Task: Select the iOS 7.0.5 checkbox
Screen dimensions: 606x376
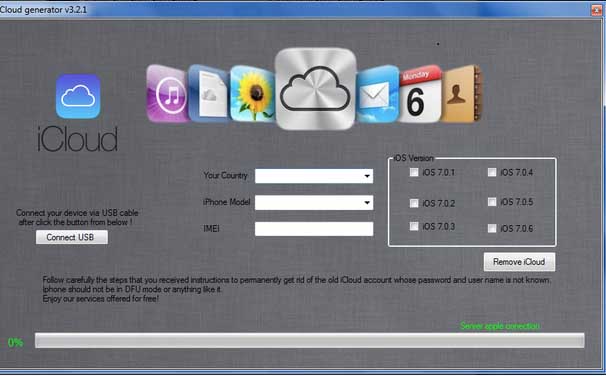Action: coord(492,202)
